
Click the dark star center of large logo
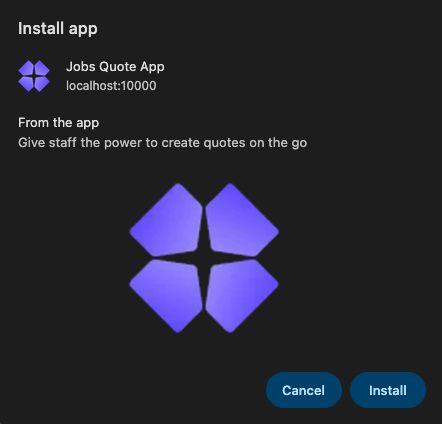click(204, 258)
